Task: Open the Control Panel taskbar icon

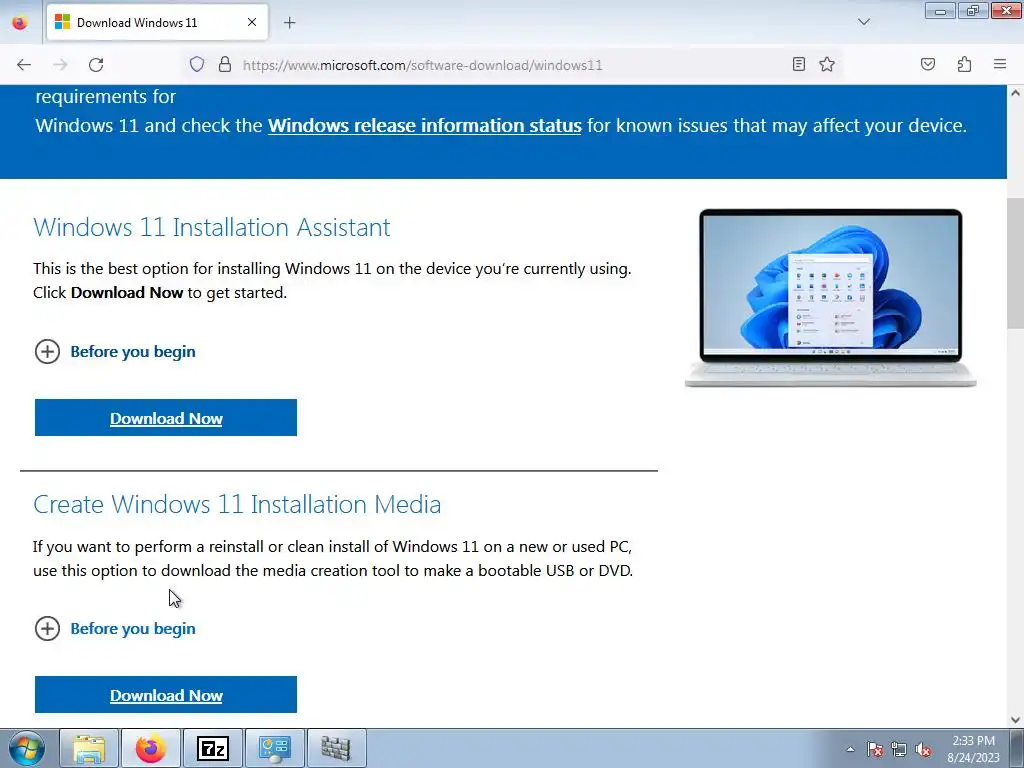Action: tap(275, 748)
